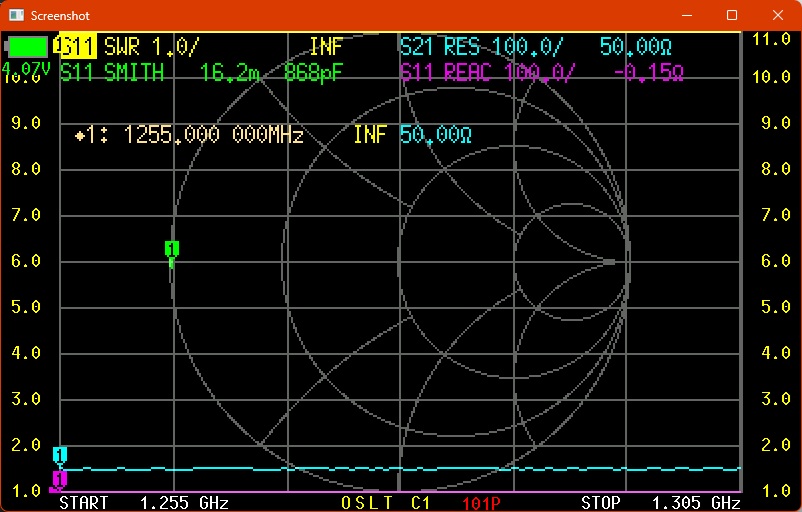Click the cyan marker 1 flag
802x512 pixels.
coord(60,456)
